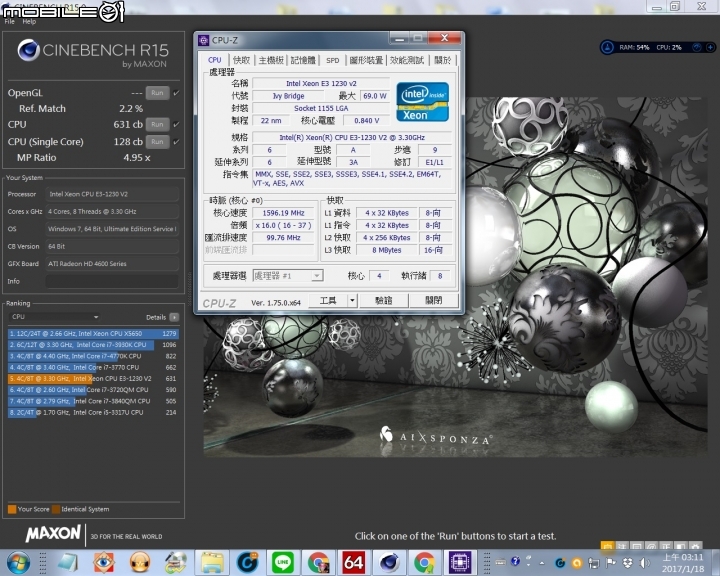
Task: Open the Dropbox tray icon
Action: click(628, 562)
